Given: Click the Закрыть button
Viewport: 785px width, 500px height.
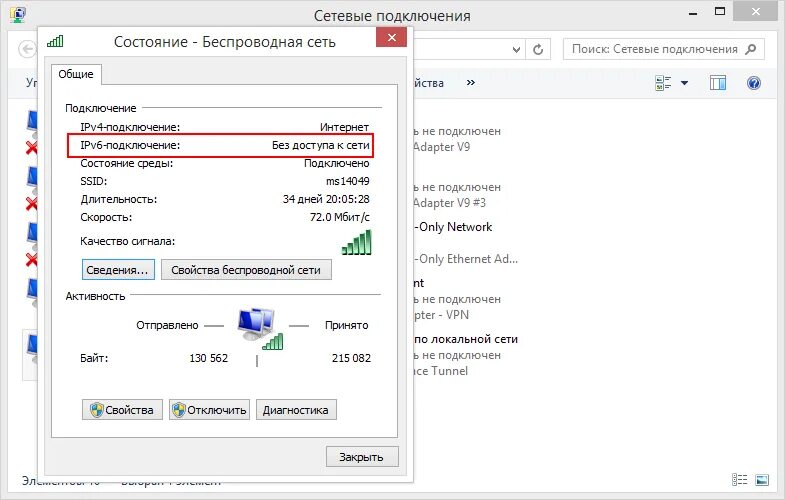Looking at the screenshot, I should point(361,457).
